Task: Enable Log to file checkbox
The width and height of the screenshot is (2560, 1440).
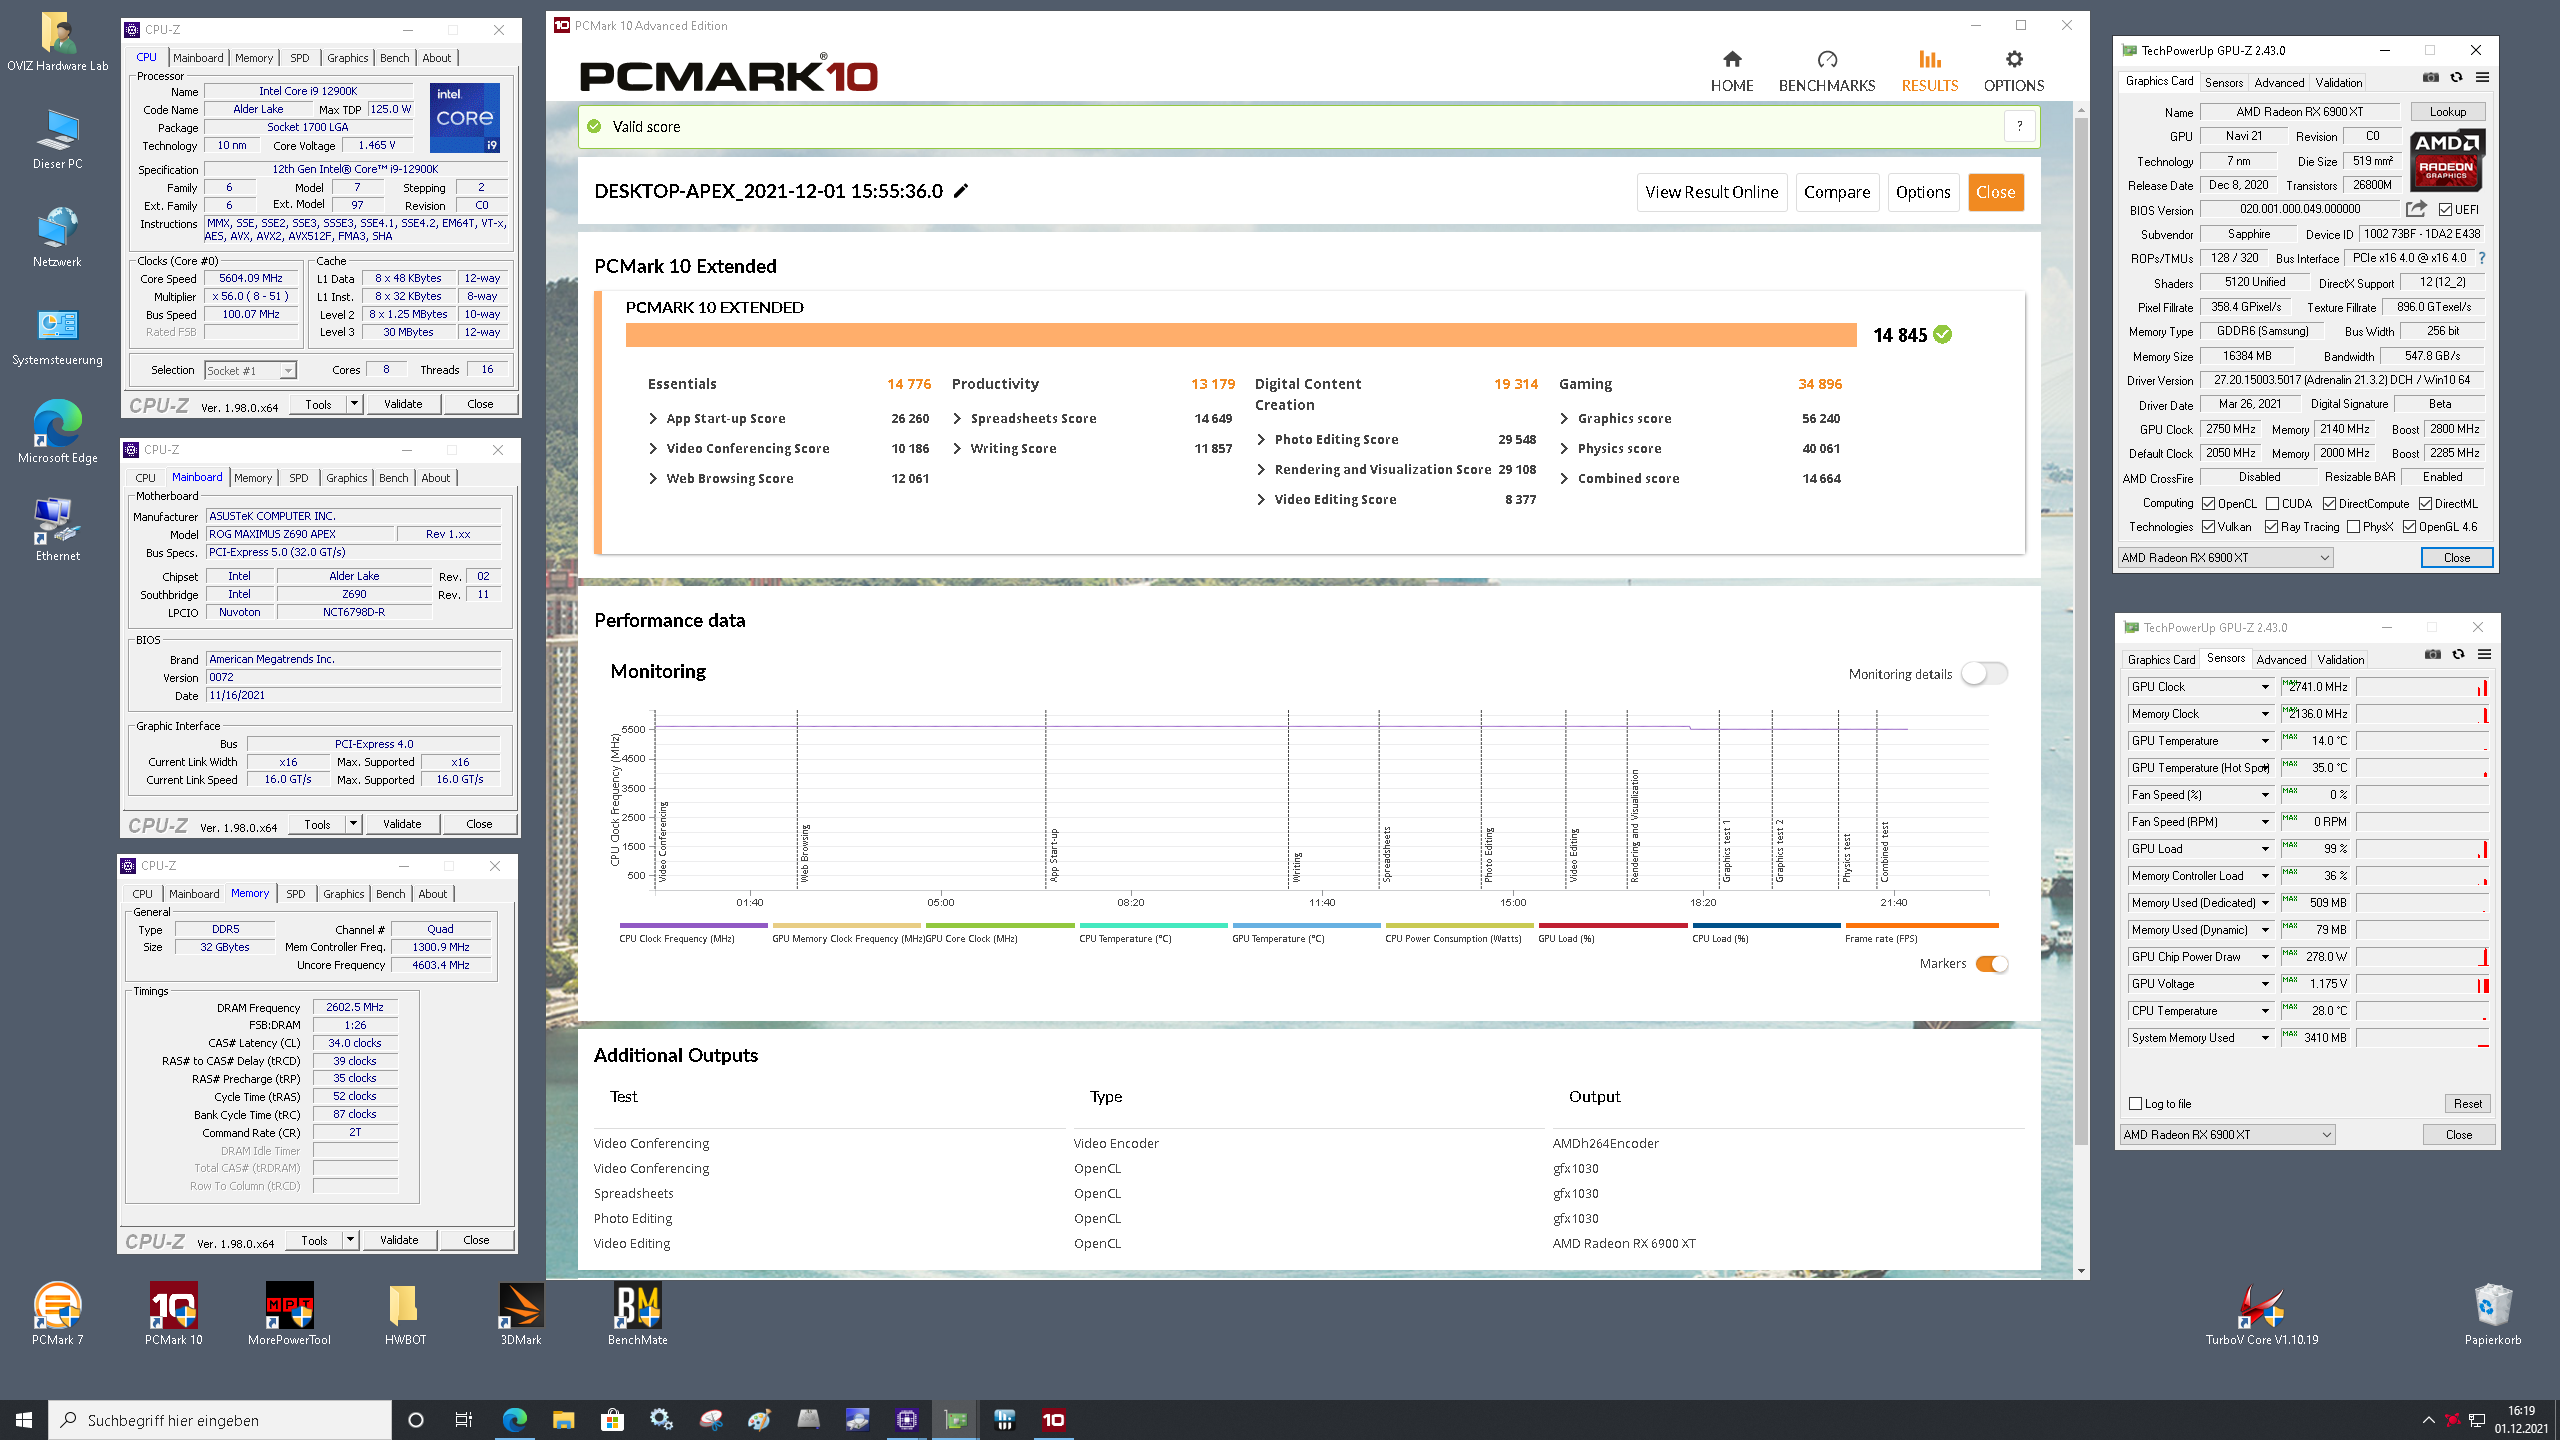Action: coord(2136,1103)
